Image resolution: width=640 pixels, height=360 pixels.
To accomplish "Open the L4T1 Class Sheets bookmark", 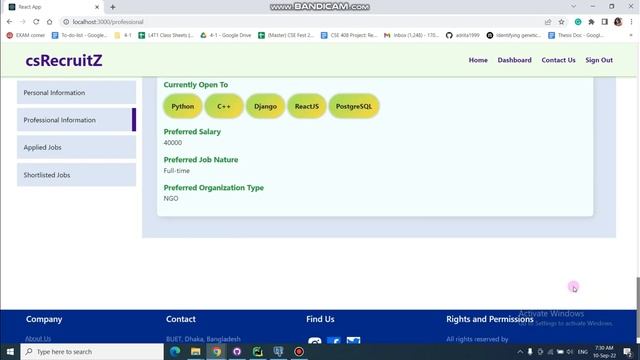I will (166, 36).
